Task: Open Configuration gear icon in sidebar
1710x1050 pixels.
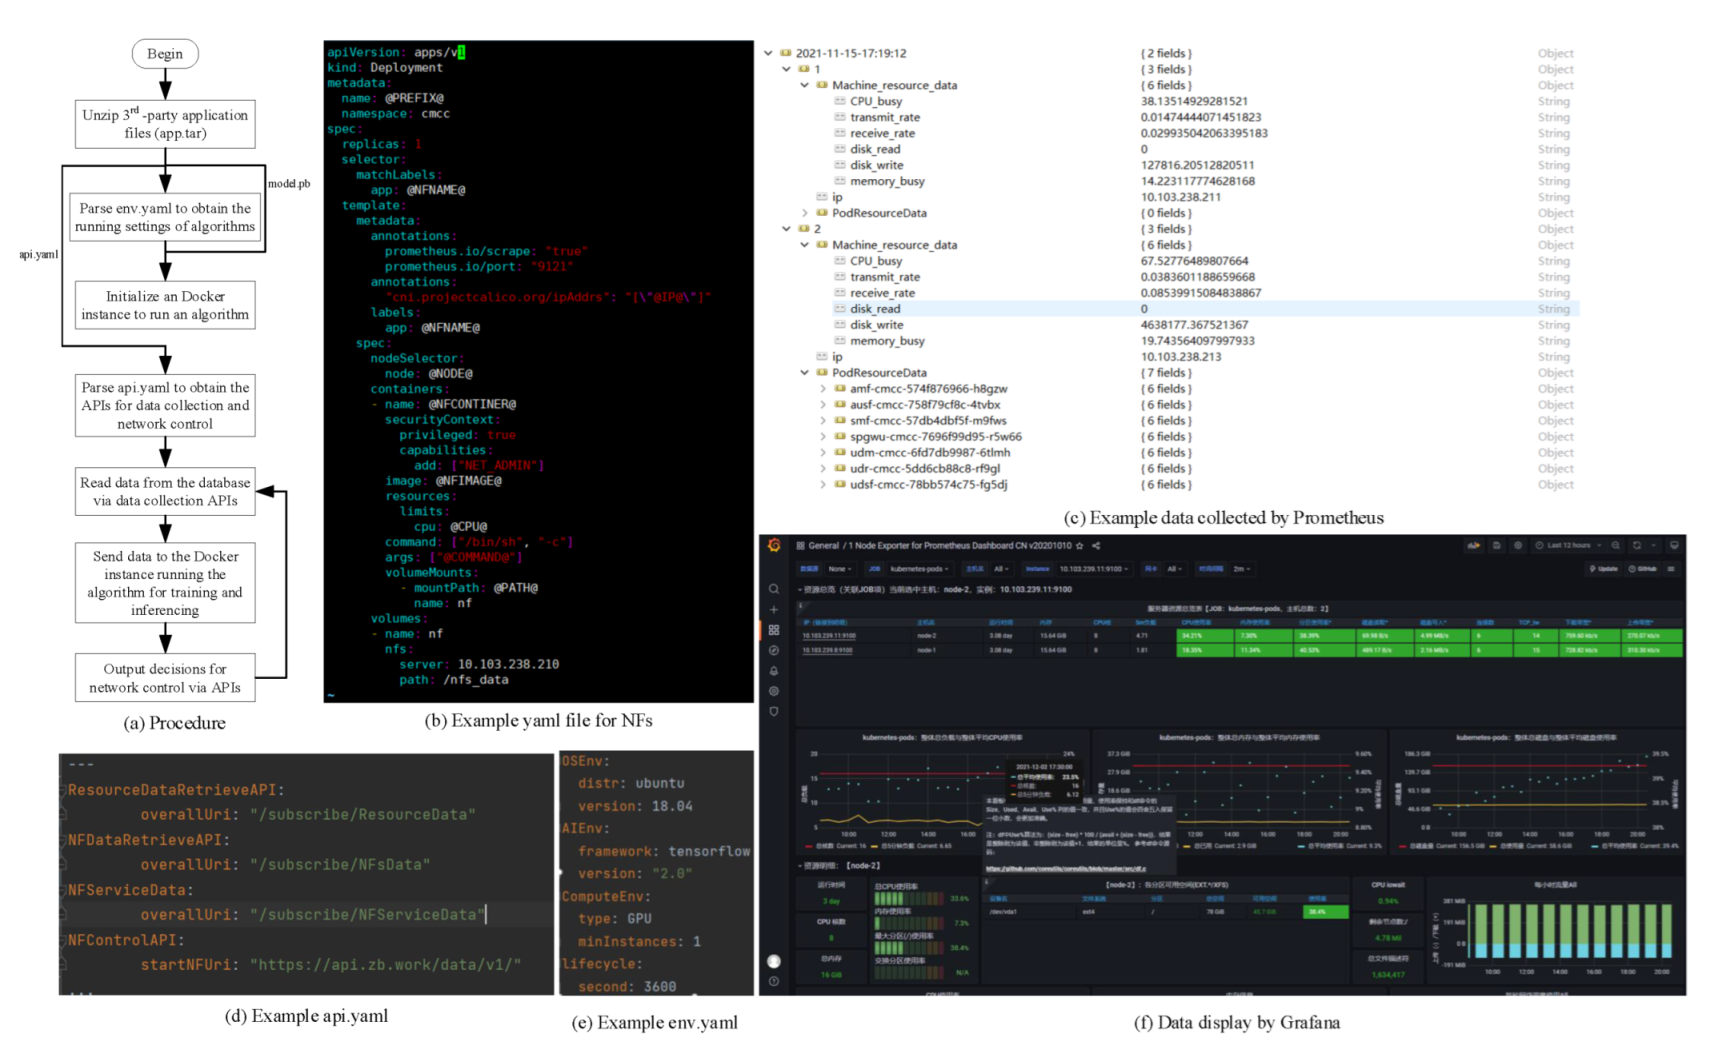Action: click(x=774, y=691)
